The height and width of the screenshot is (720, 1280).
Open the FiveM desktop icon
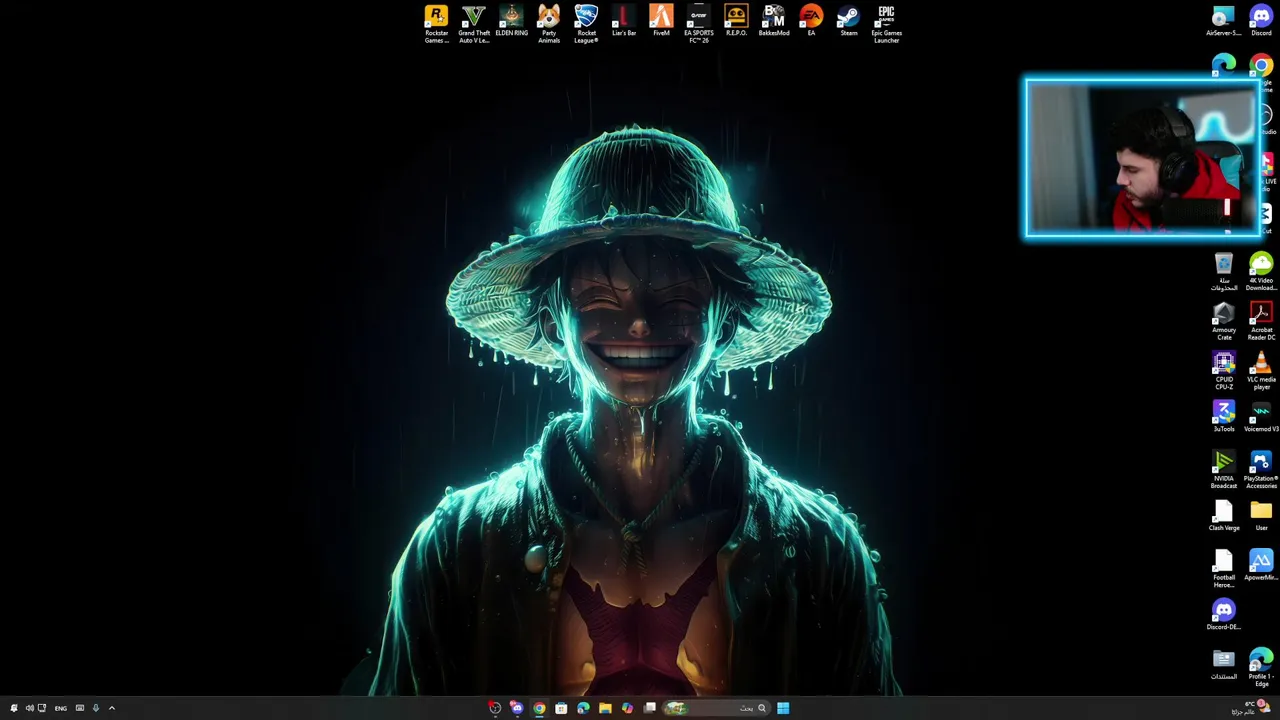point(661,21)
